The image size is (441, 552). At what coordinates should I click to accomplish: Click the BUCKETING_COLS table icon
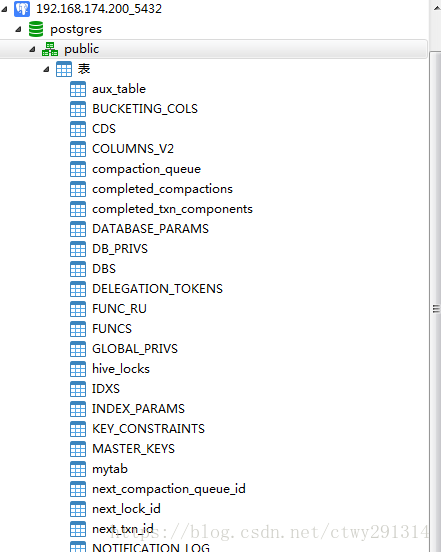tap(78, 109)
